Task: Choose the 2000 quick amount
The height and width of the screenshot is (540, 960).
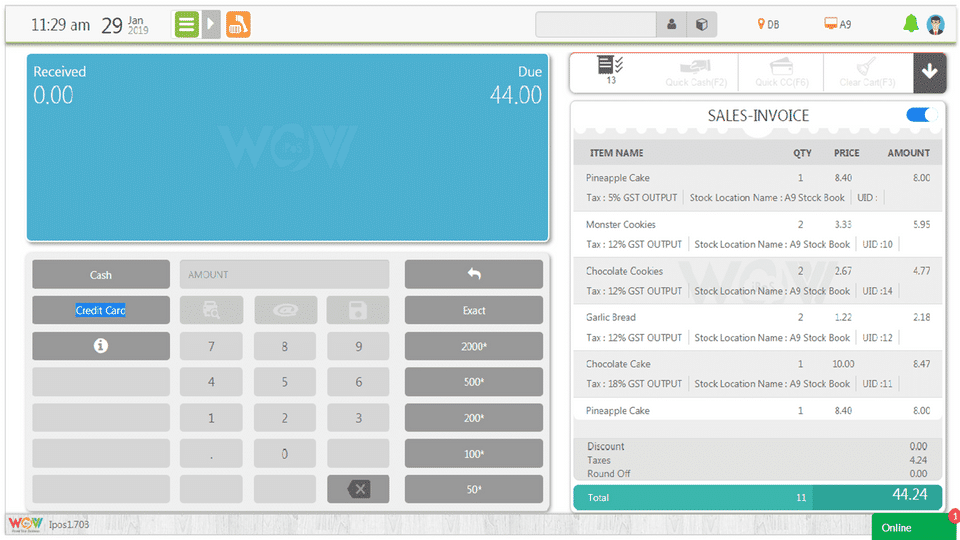Action: pyautogui.click(x=473, y=346)
